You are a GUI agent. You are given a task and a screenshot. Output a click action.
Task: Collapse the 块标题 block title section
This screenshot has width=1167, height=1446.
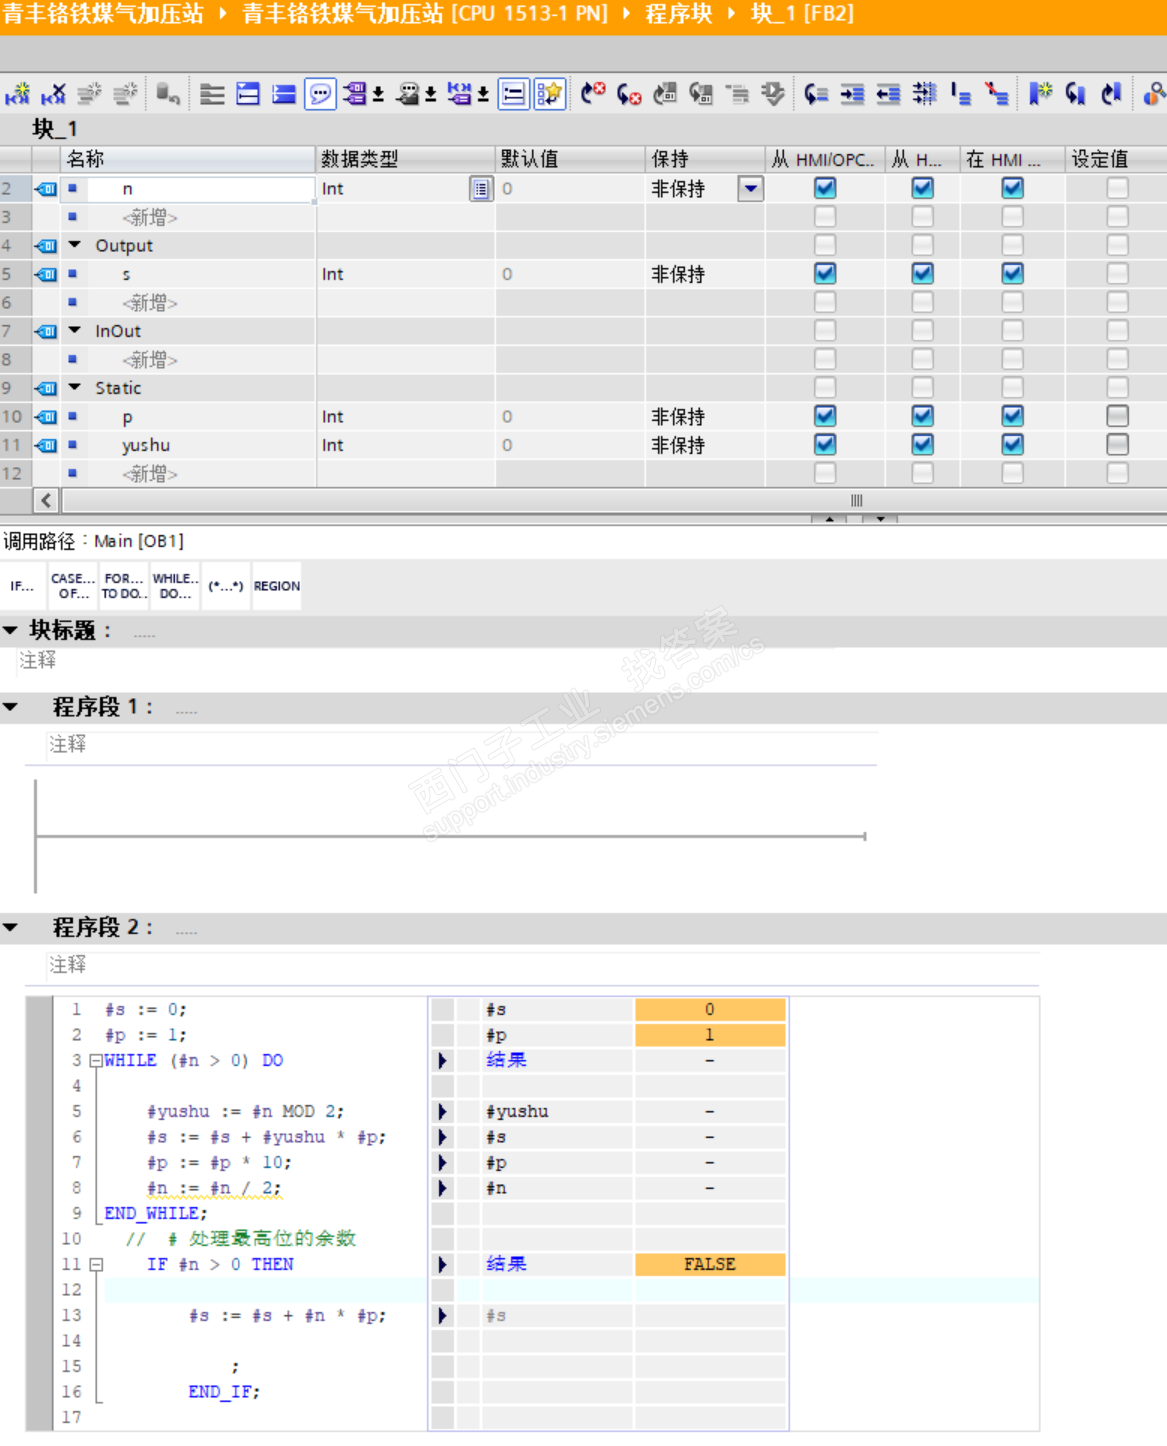coord(11,630)
